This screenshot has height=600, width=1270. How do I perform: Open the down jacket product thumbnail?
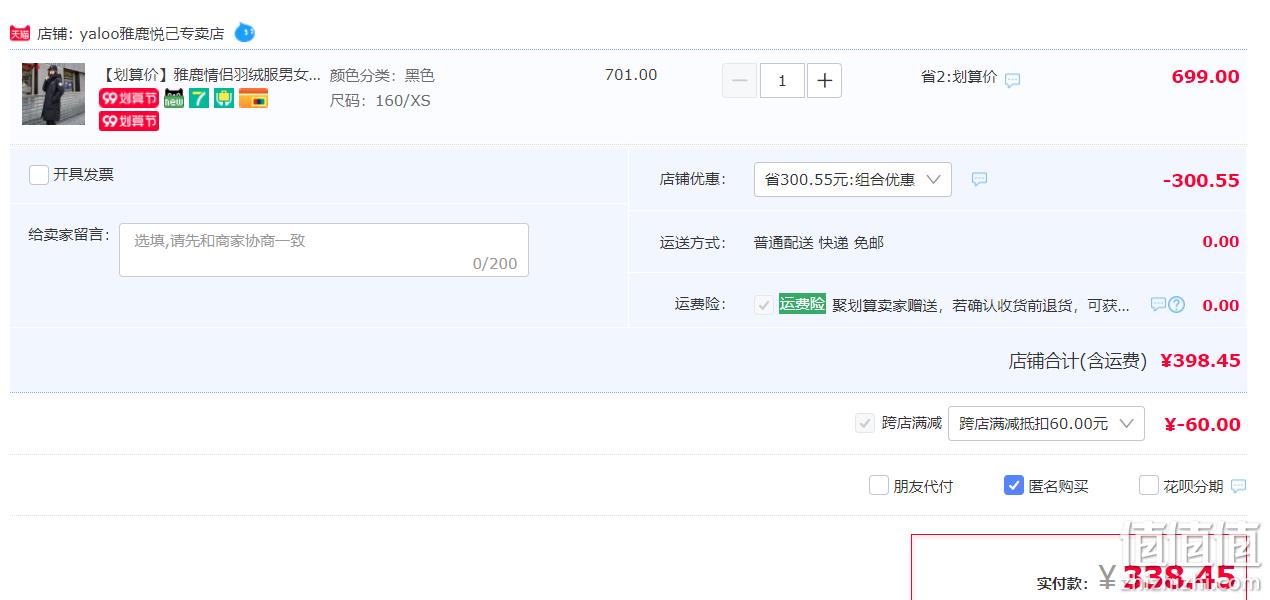click(54, 94)
